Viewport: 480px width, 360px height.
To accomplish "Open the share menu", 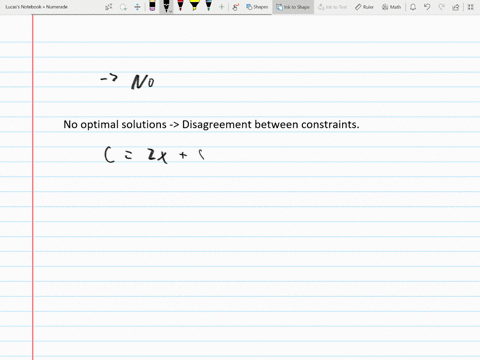I will coord(456,7).
